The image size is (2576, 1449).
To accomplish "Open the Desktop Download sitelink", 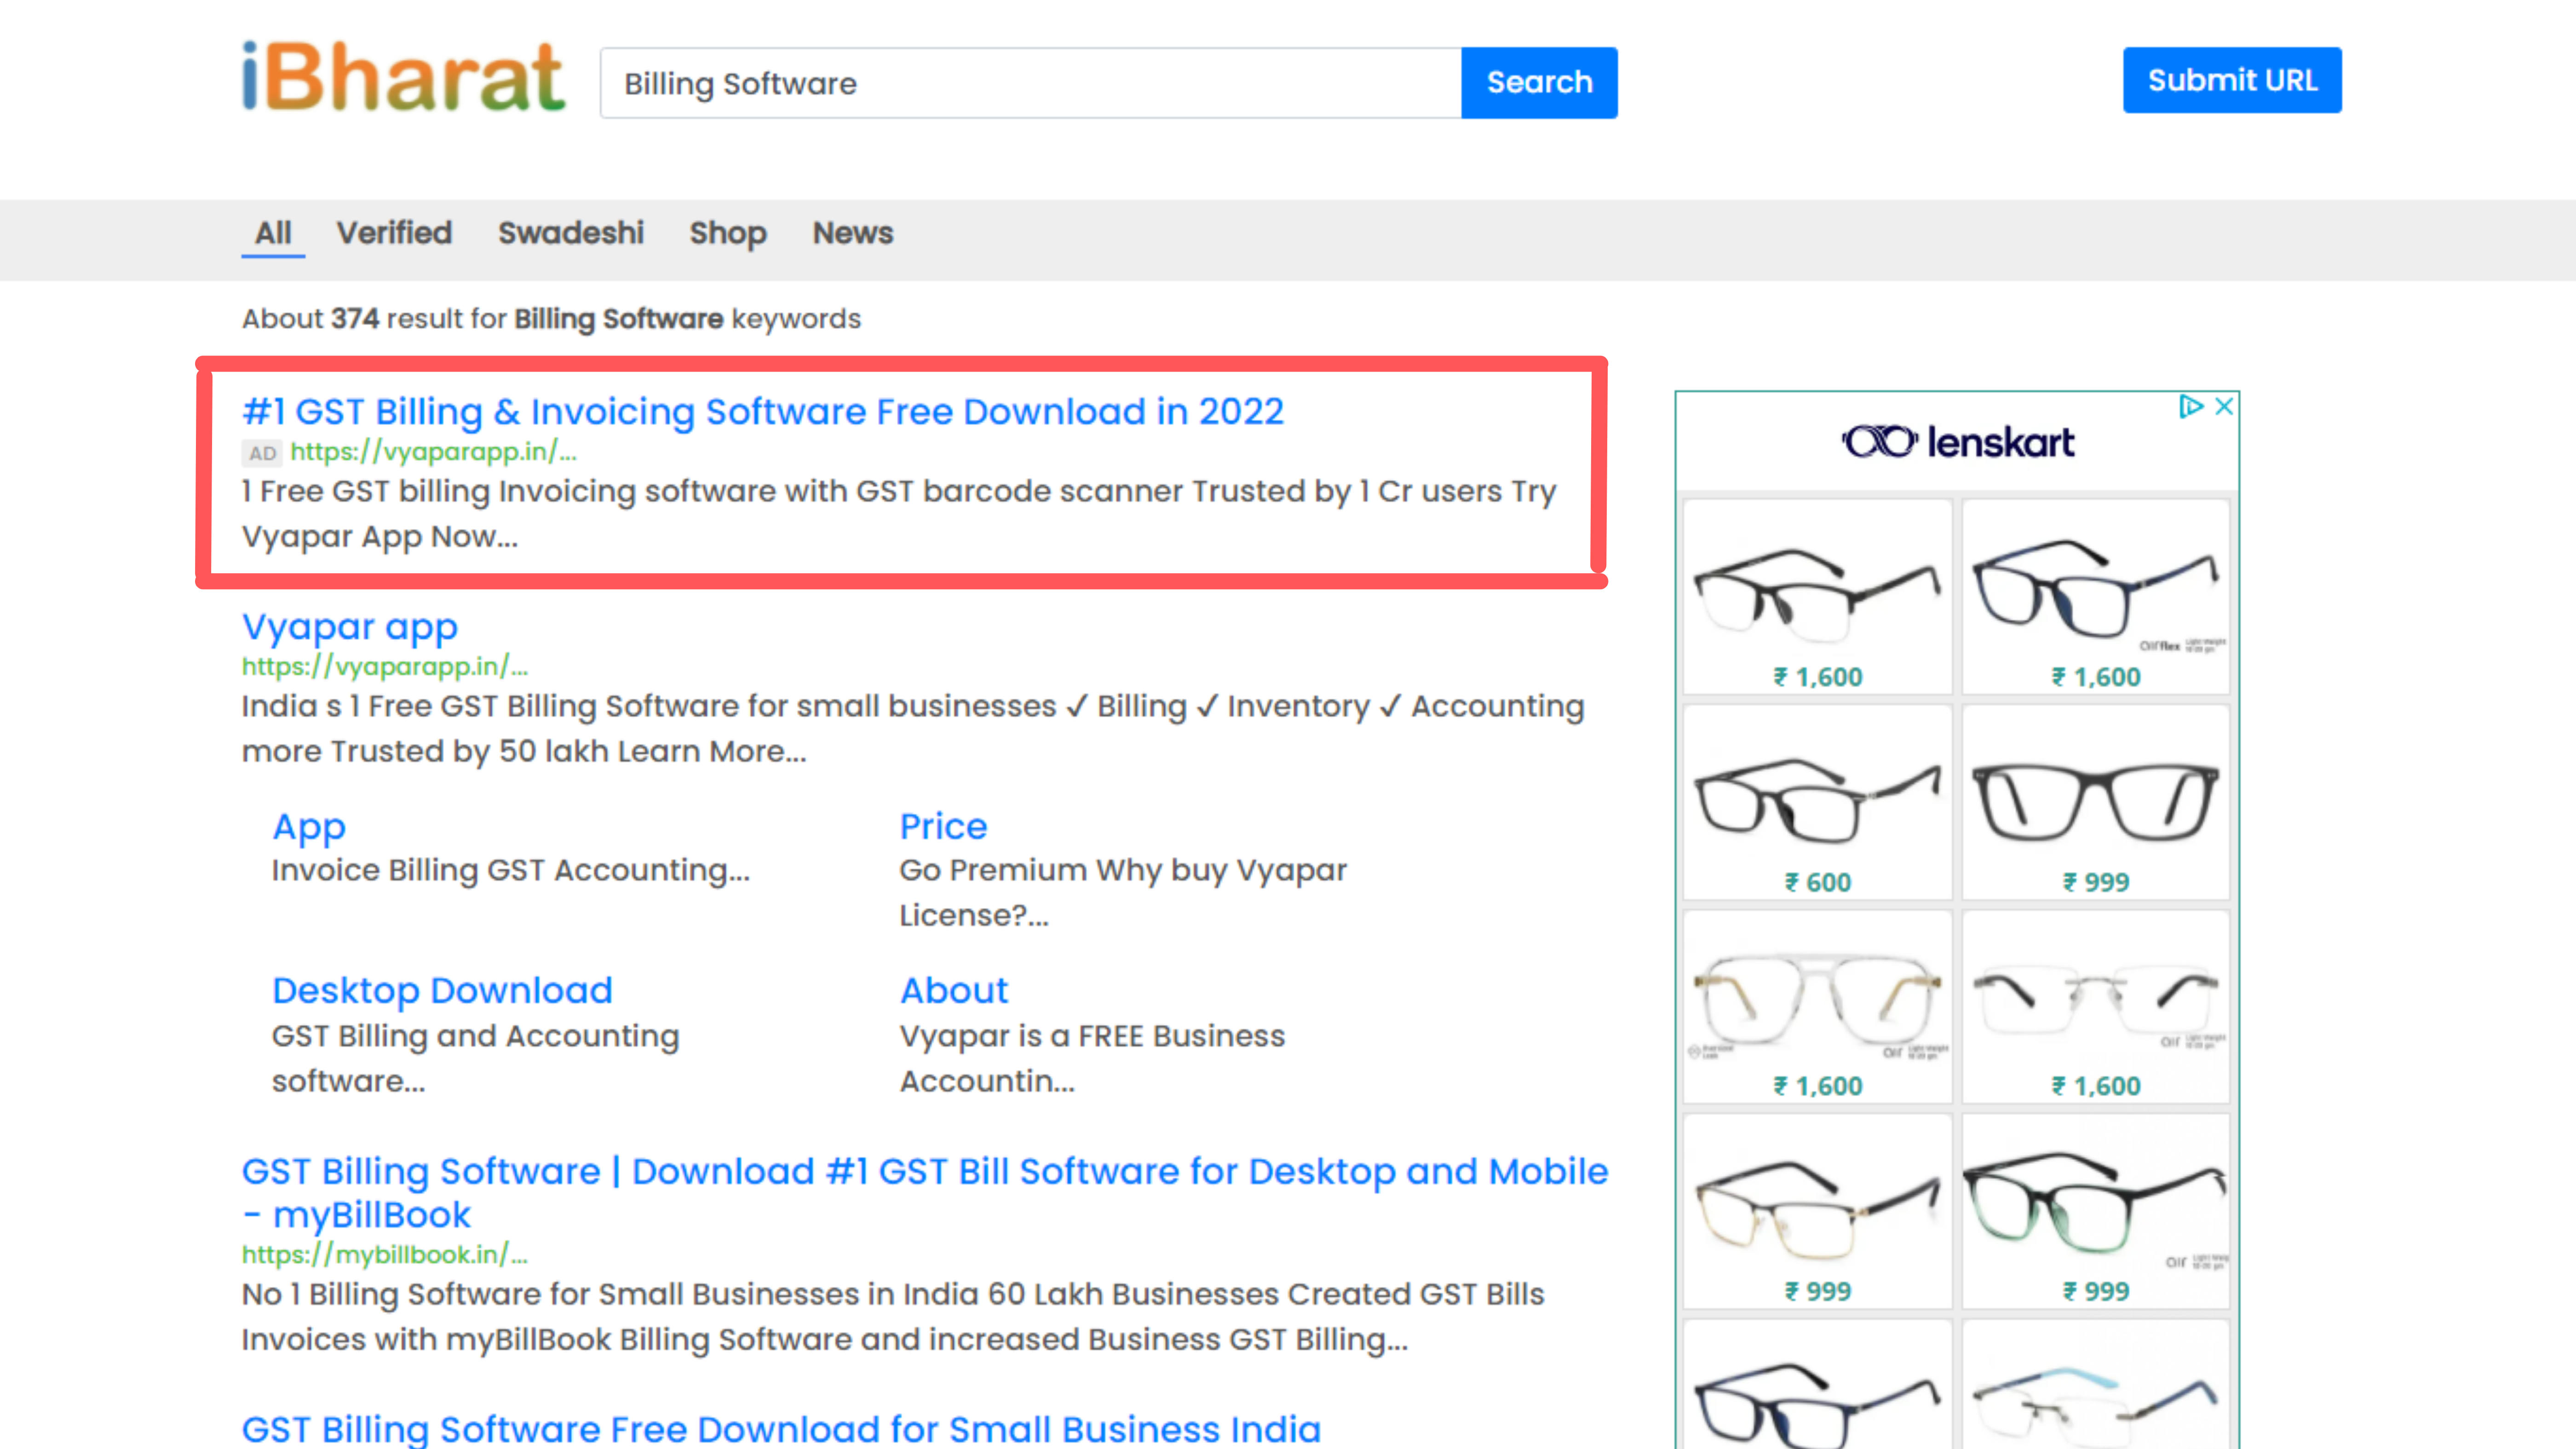I will click(x=442, y=990).
